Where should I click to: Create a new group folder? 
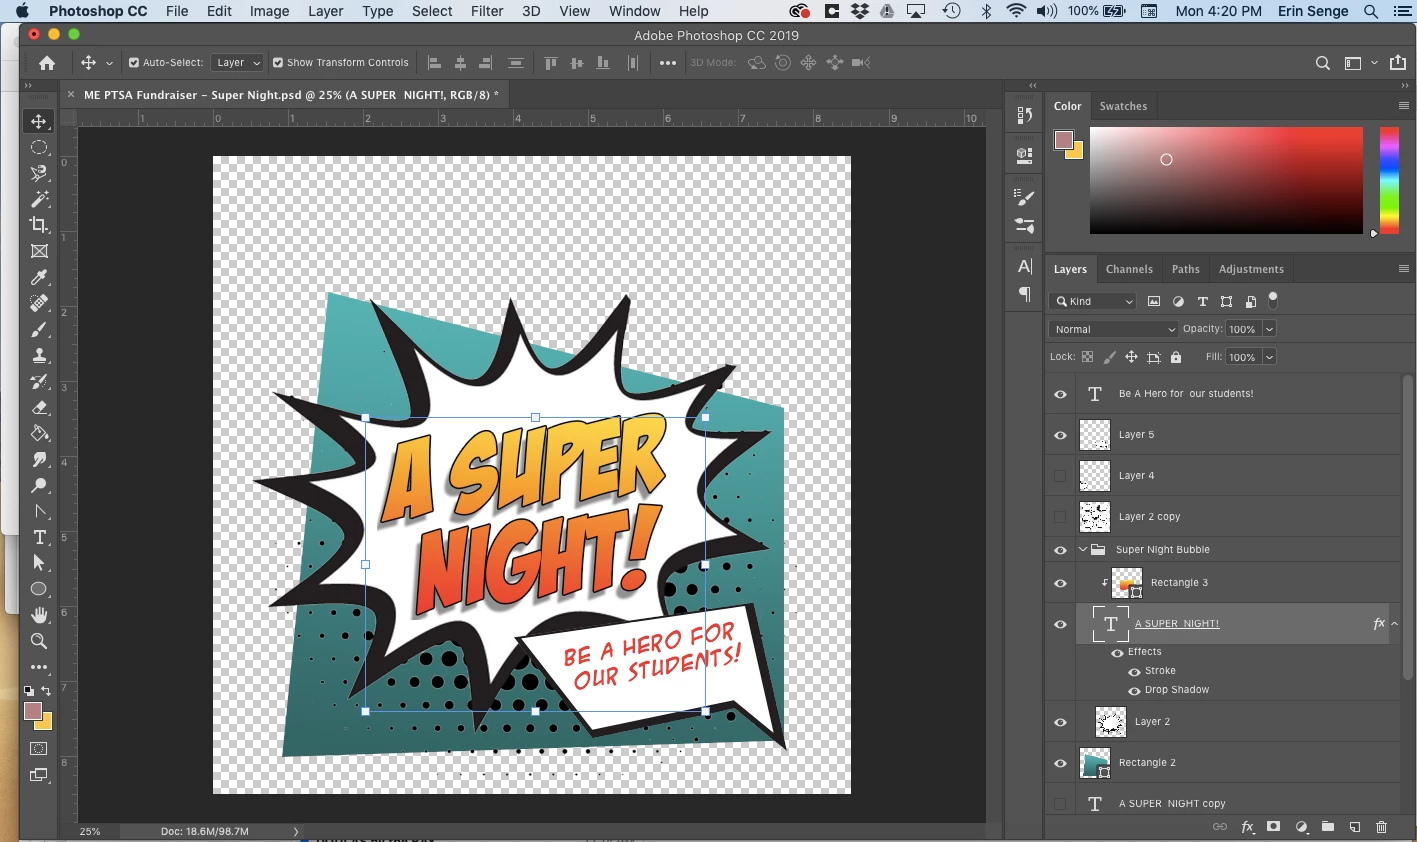[1328, 827]
